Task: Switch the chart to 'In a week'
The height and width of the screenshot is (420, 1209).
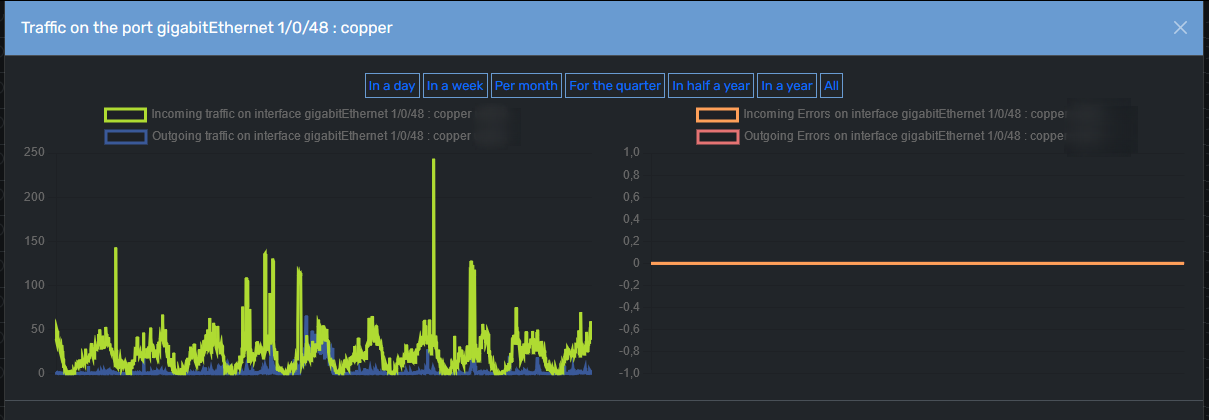Action: [455, 86]
